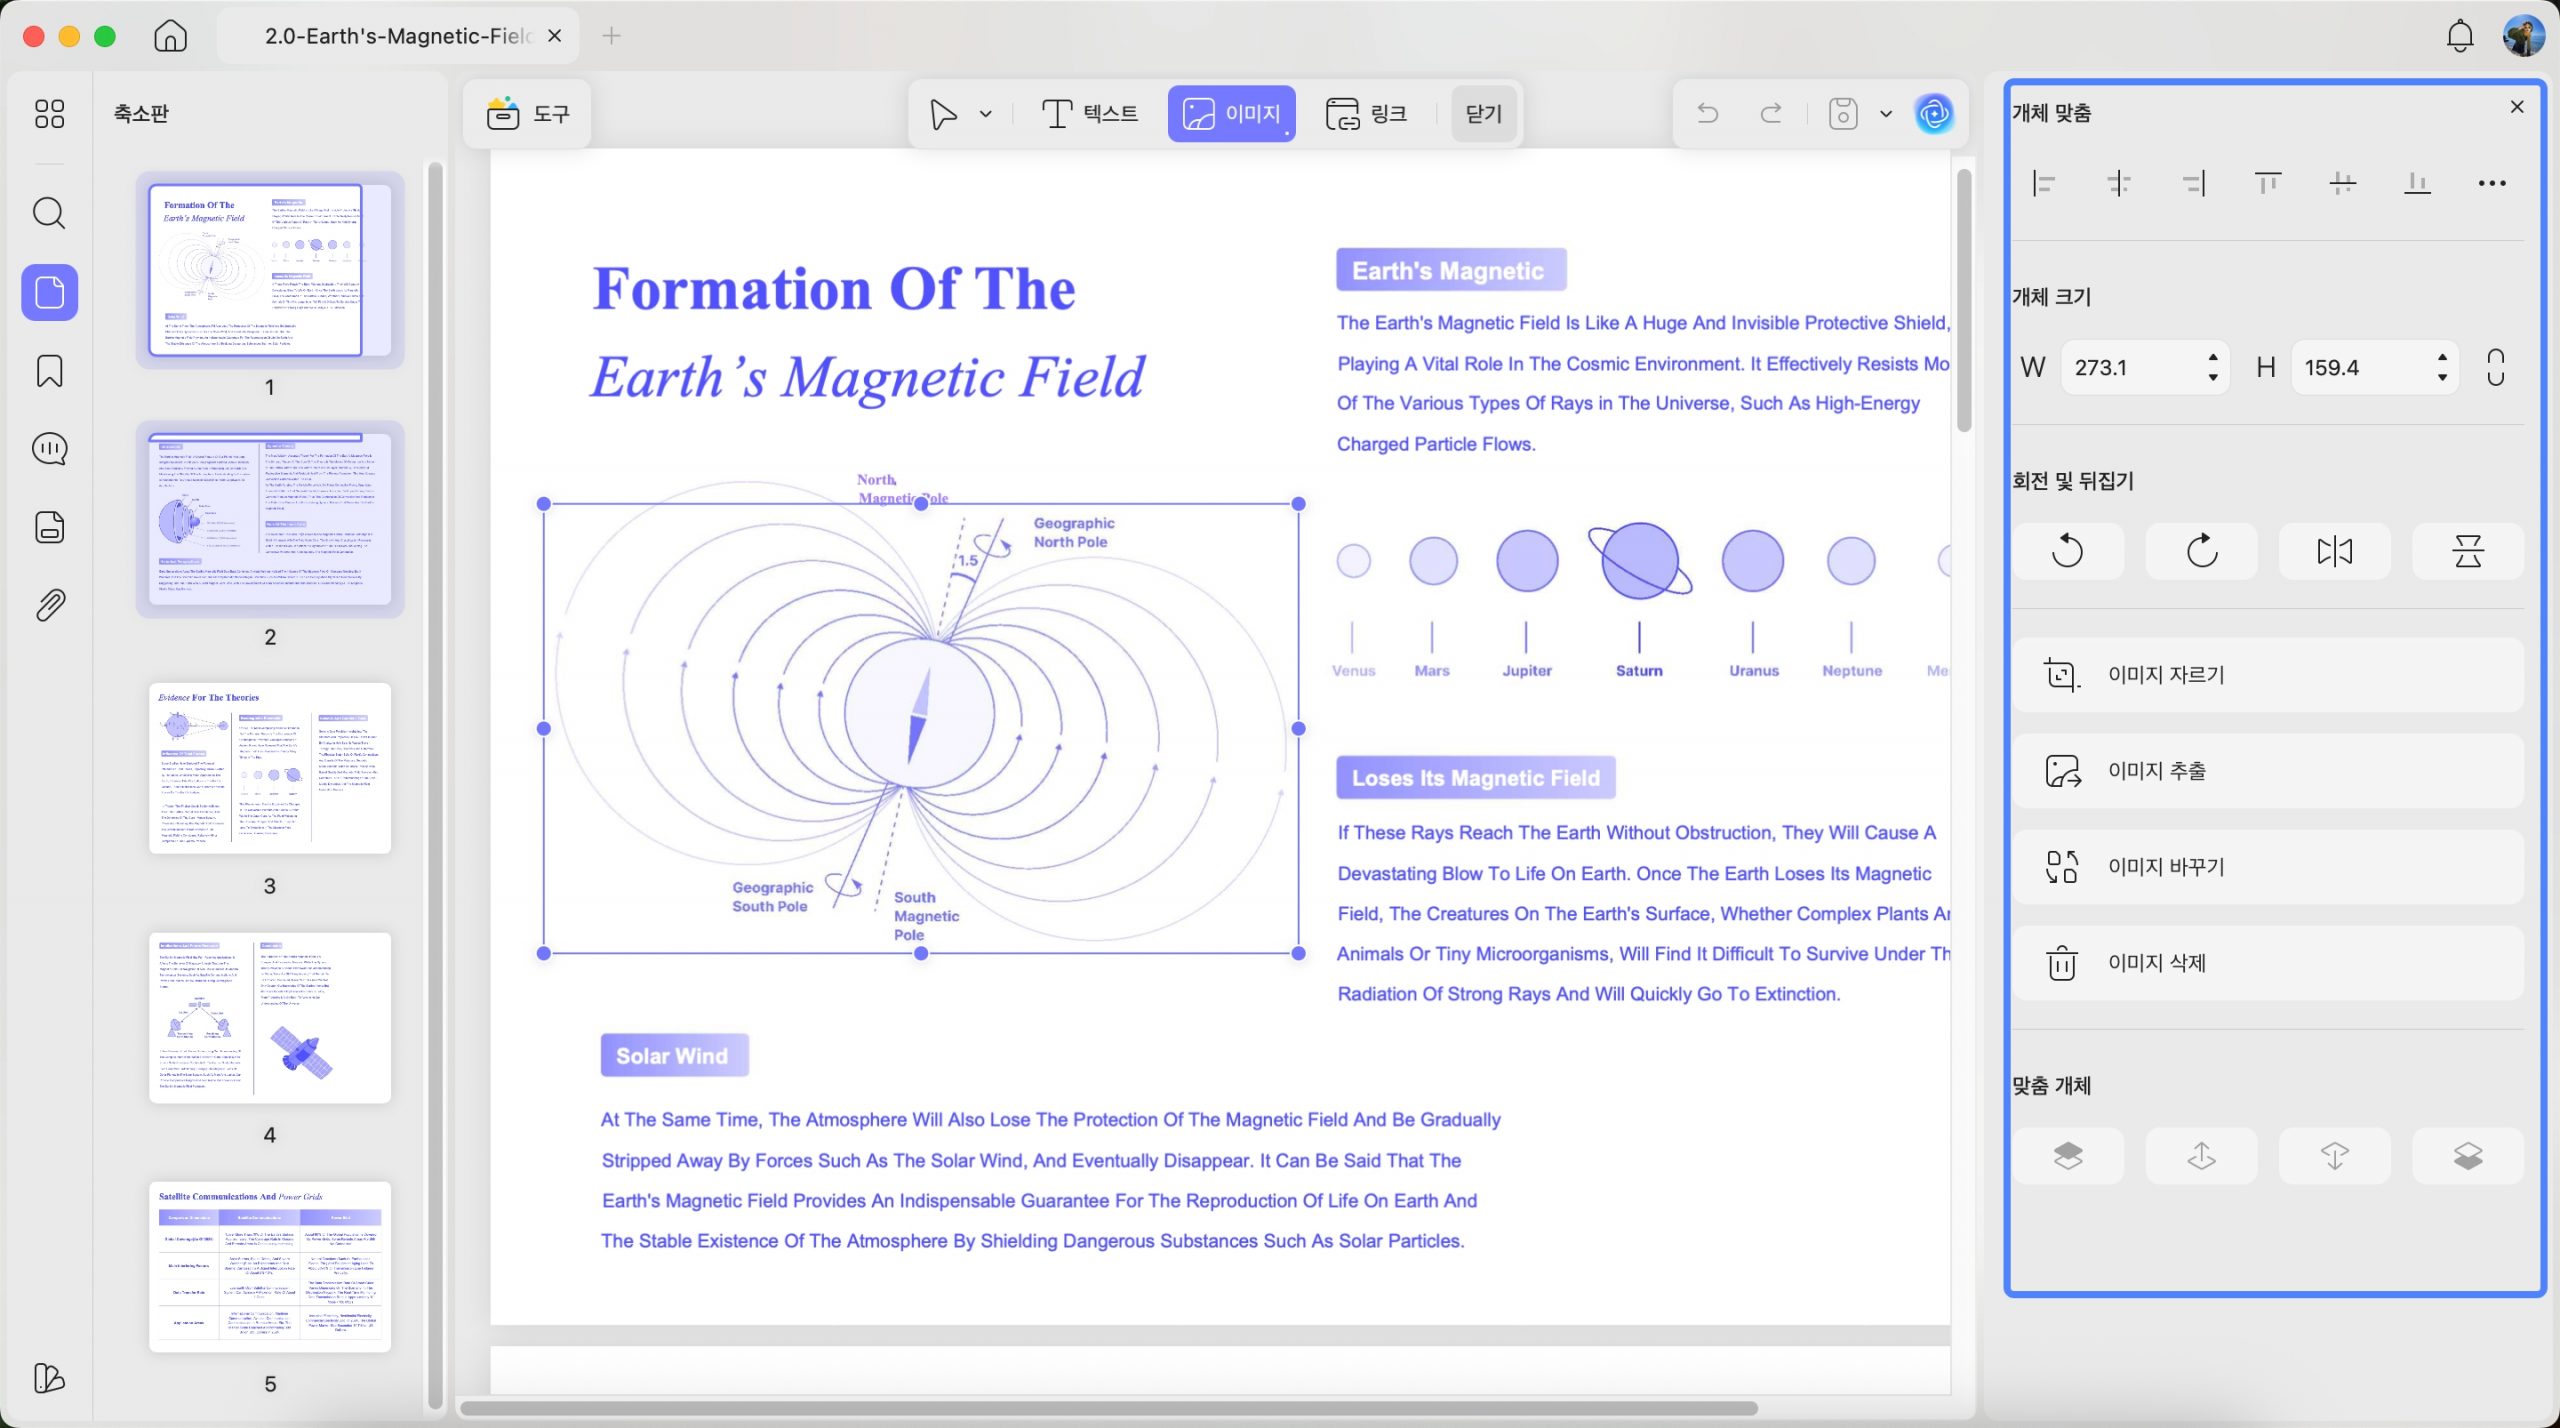Switch to 이미지 edit mode
This screenshot has width=2560, height=1428.
point(1232,114)
